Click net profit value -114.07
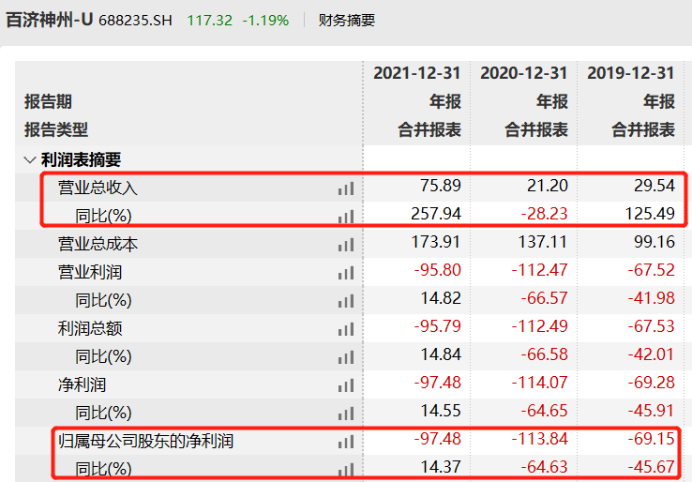The width and height of the screenshot is (692, 482). point(540,382)
